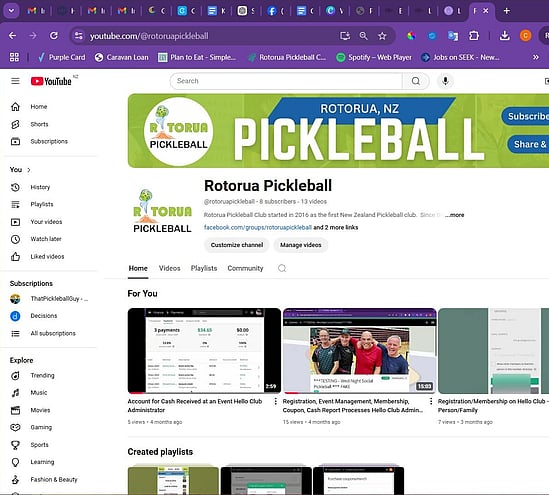549x495 pixels.
Task: Expand the tab search dropdown arrow
Action: (x=11, y=11)
